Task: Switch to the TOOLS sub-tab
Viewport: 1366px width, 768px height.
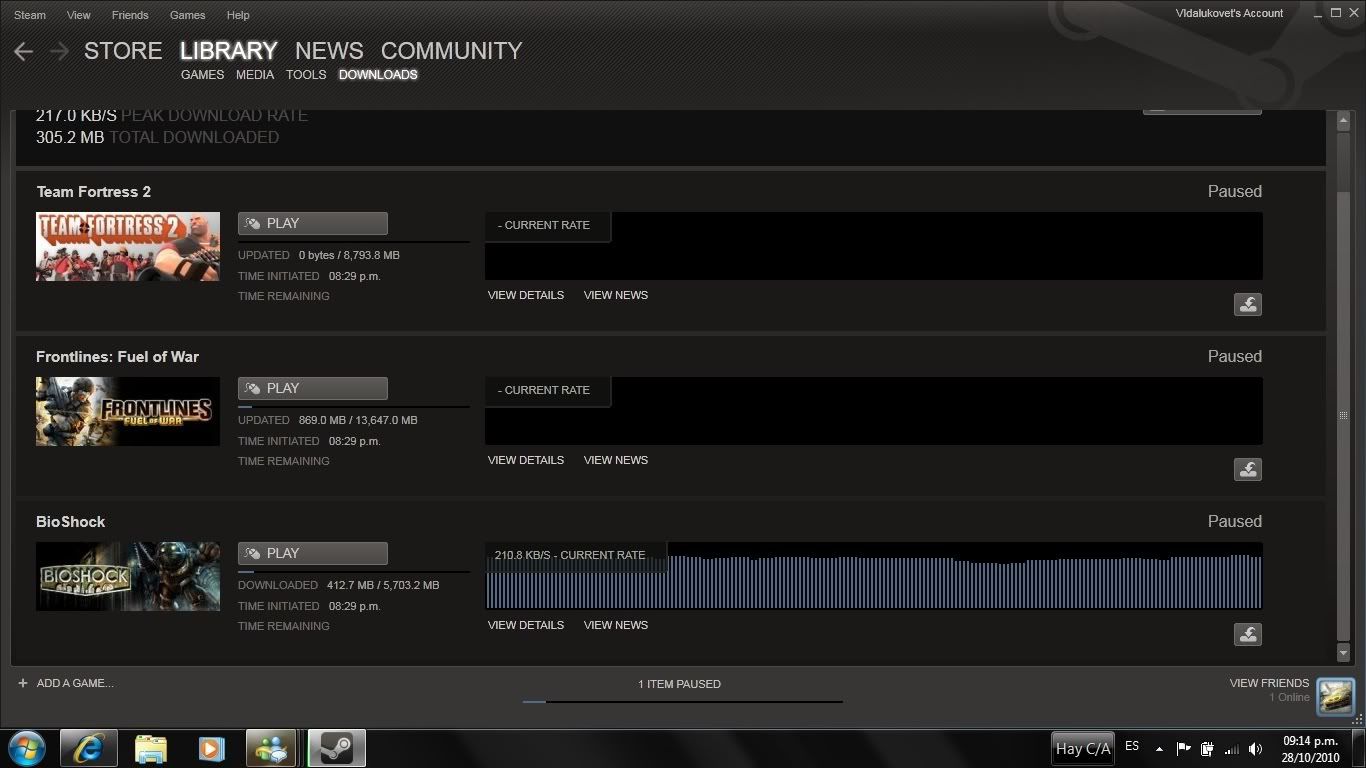Action: [306, 75]
